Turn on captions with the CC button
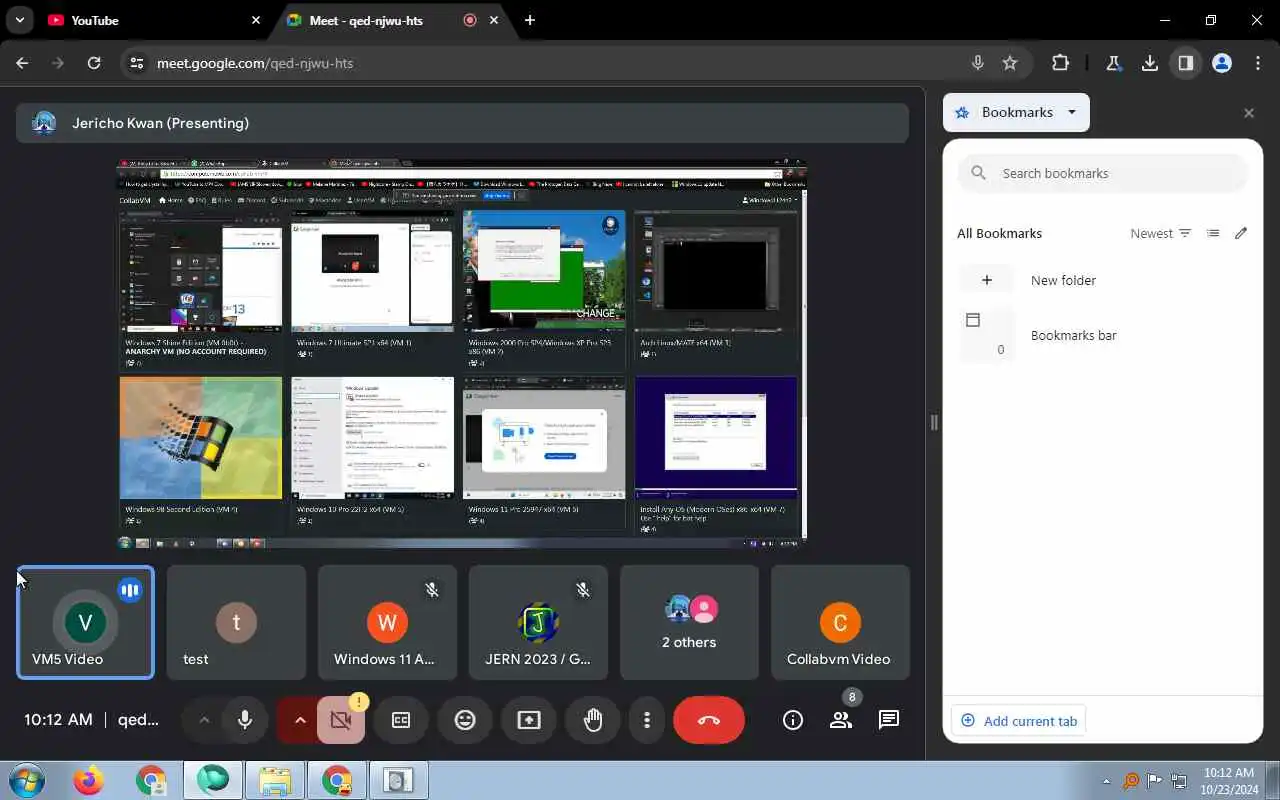The height and width of the screenshot is (800, 1280). [x=401, y=720]
